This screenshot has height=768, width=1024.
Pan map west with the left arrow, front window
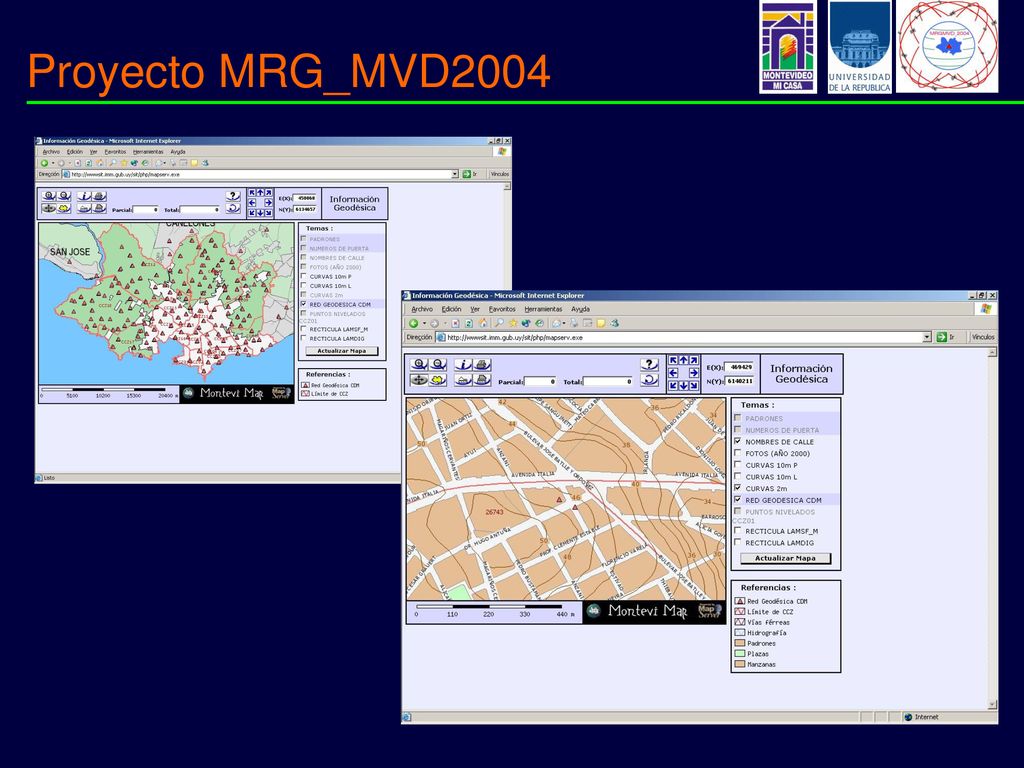coord(673,373)
